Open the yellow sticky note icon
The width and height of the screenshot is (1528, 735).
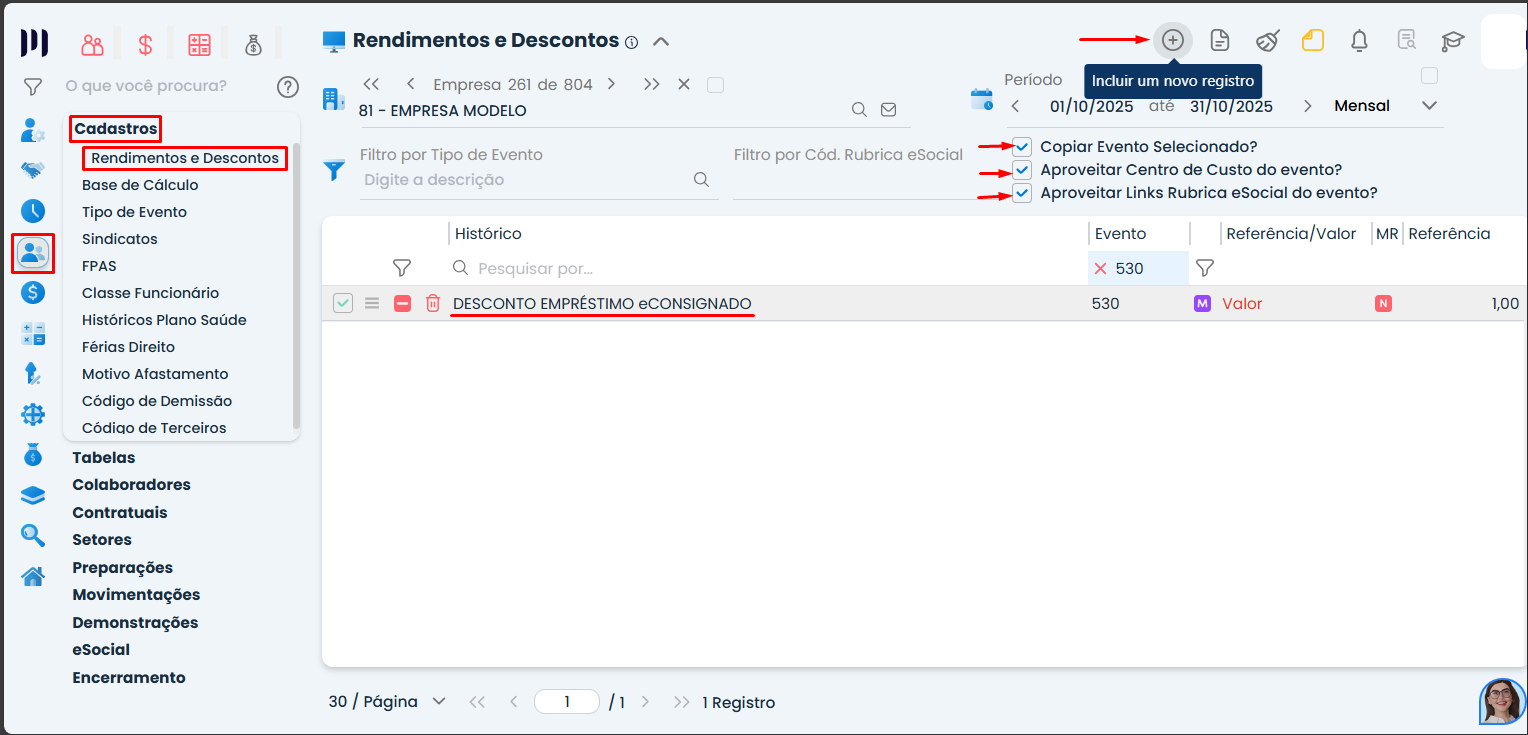pyautogui.click(x=1313, y=40)
